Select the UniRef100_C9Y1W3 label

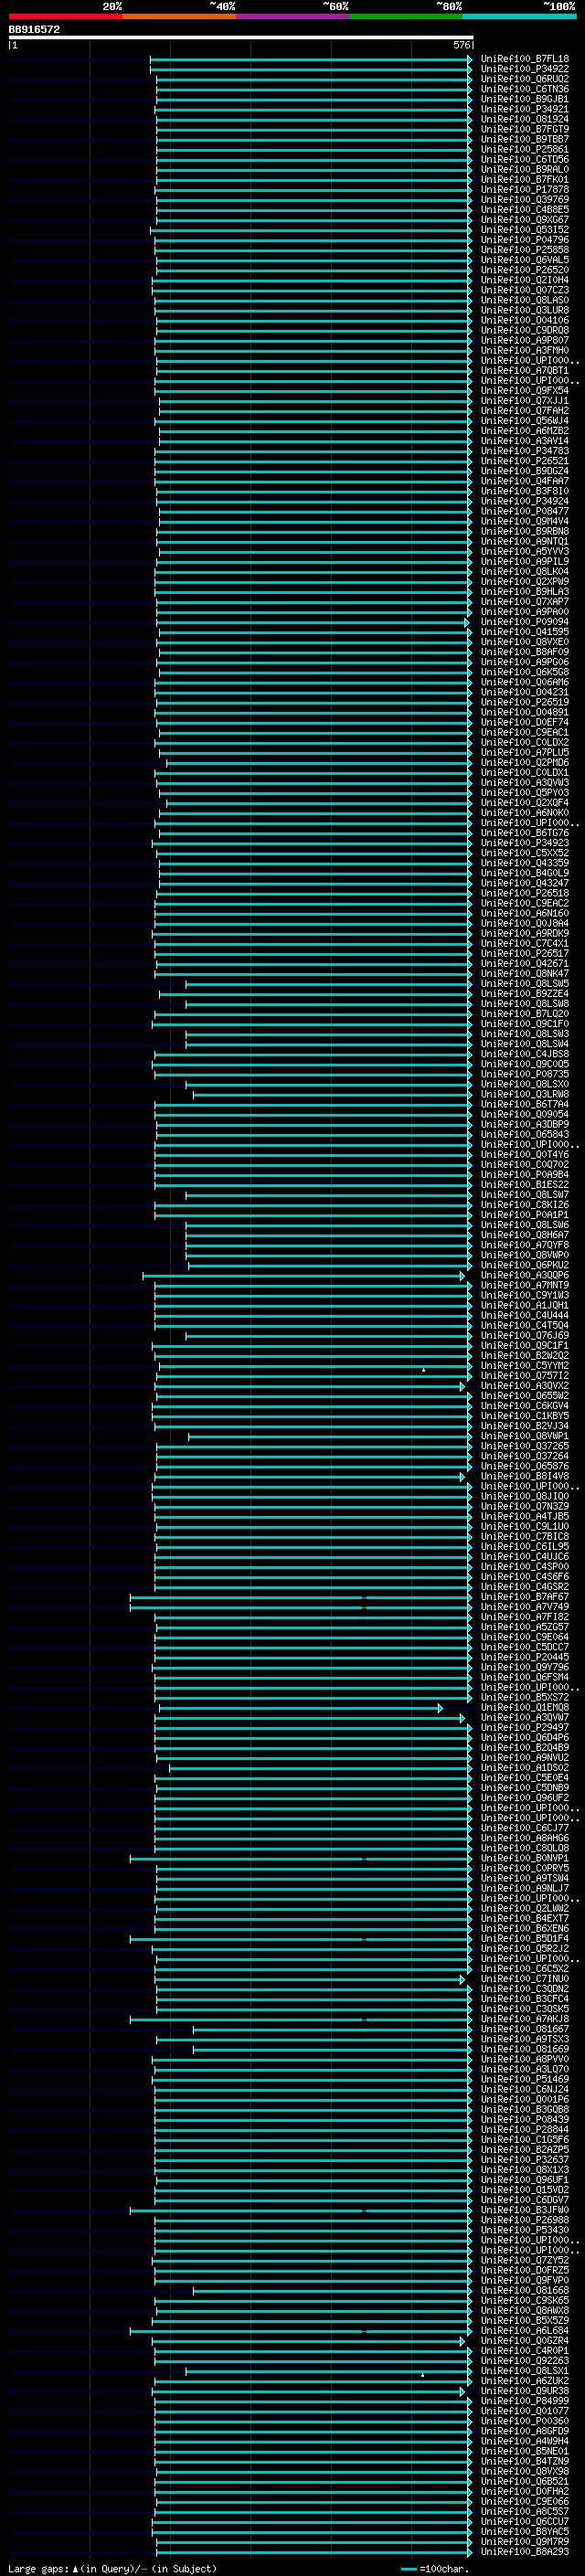click(x=524, y=1295)
